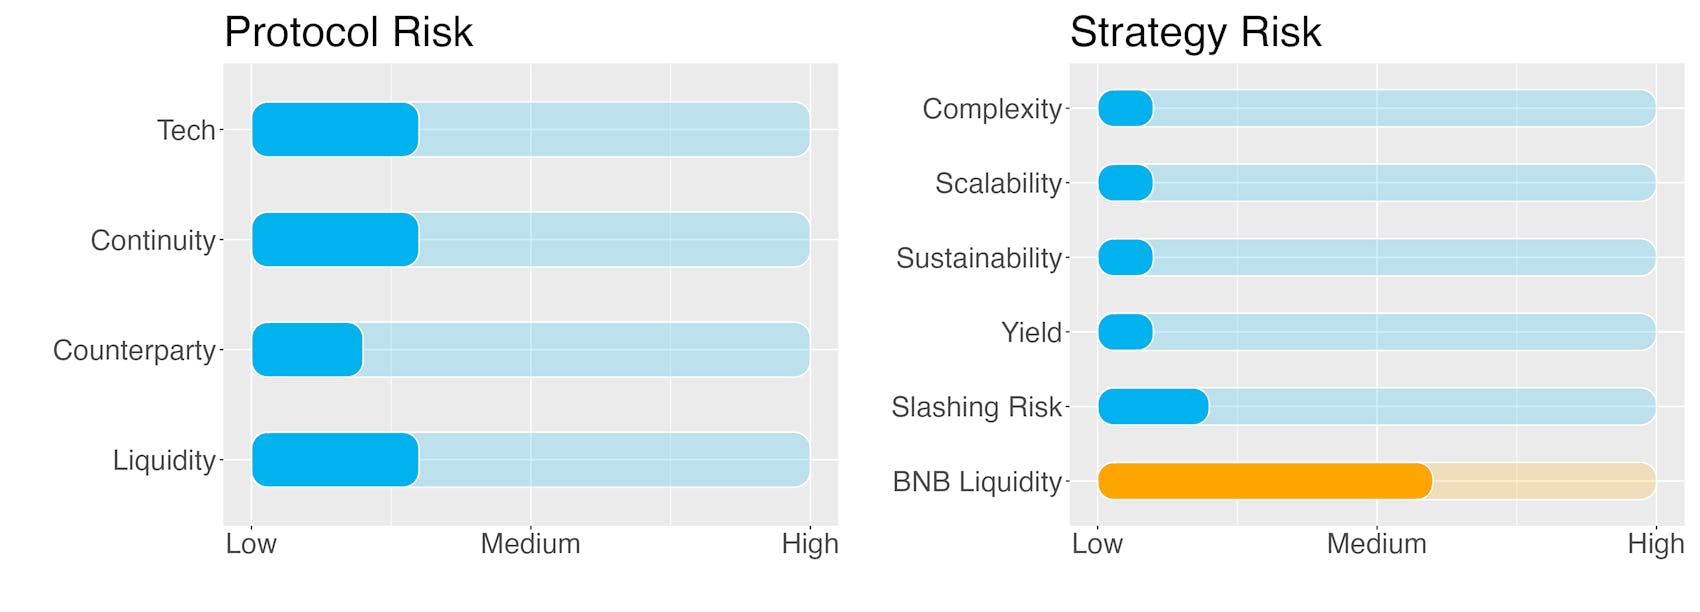Click the orange BNB Liquidity bar
The height and width of the screenshot is (612, 1700).
coord(1265,481)
